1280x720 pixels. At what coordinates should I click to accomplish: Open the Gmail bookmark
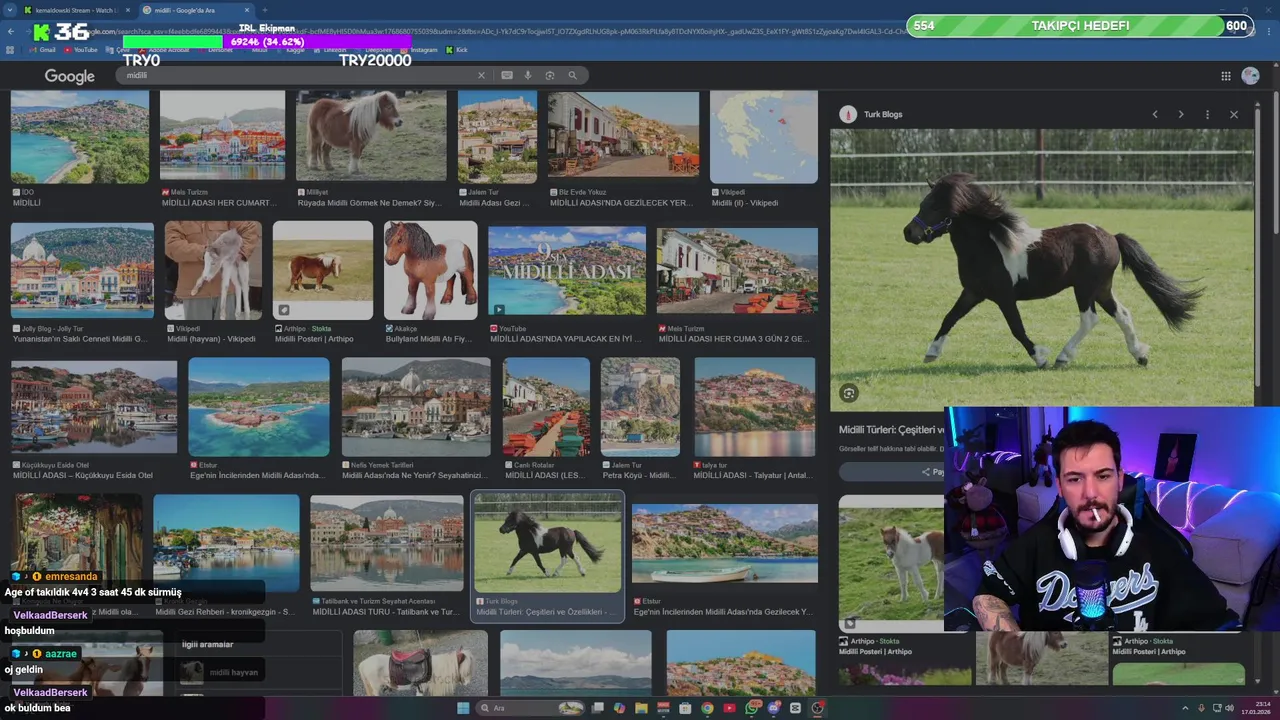click(43, 50)
